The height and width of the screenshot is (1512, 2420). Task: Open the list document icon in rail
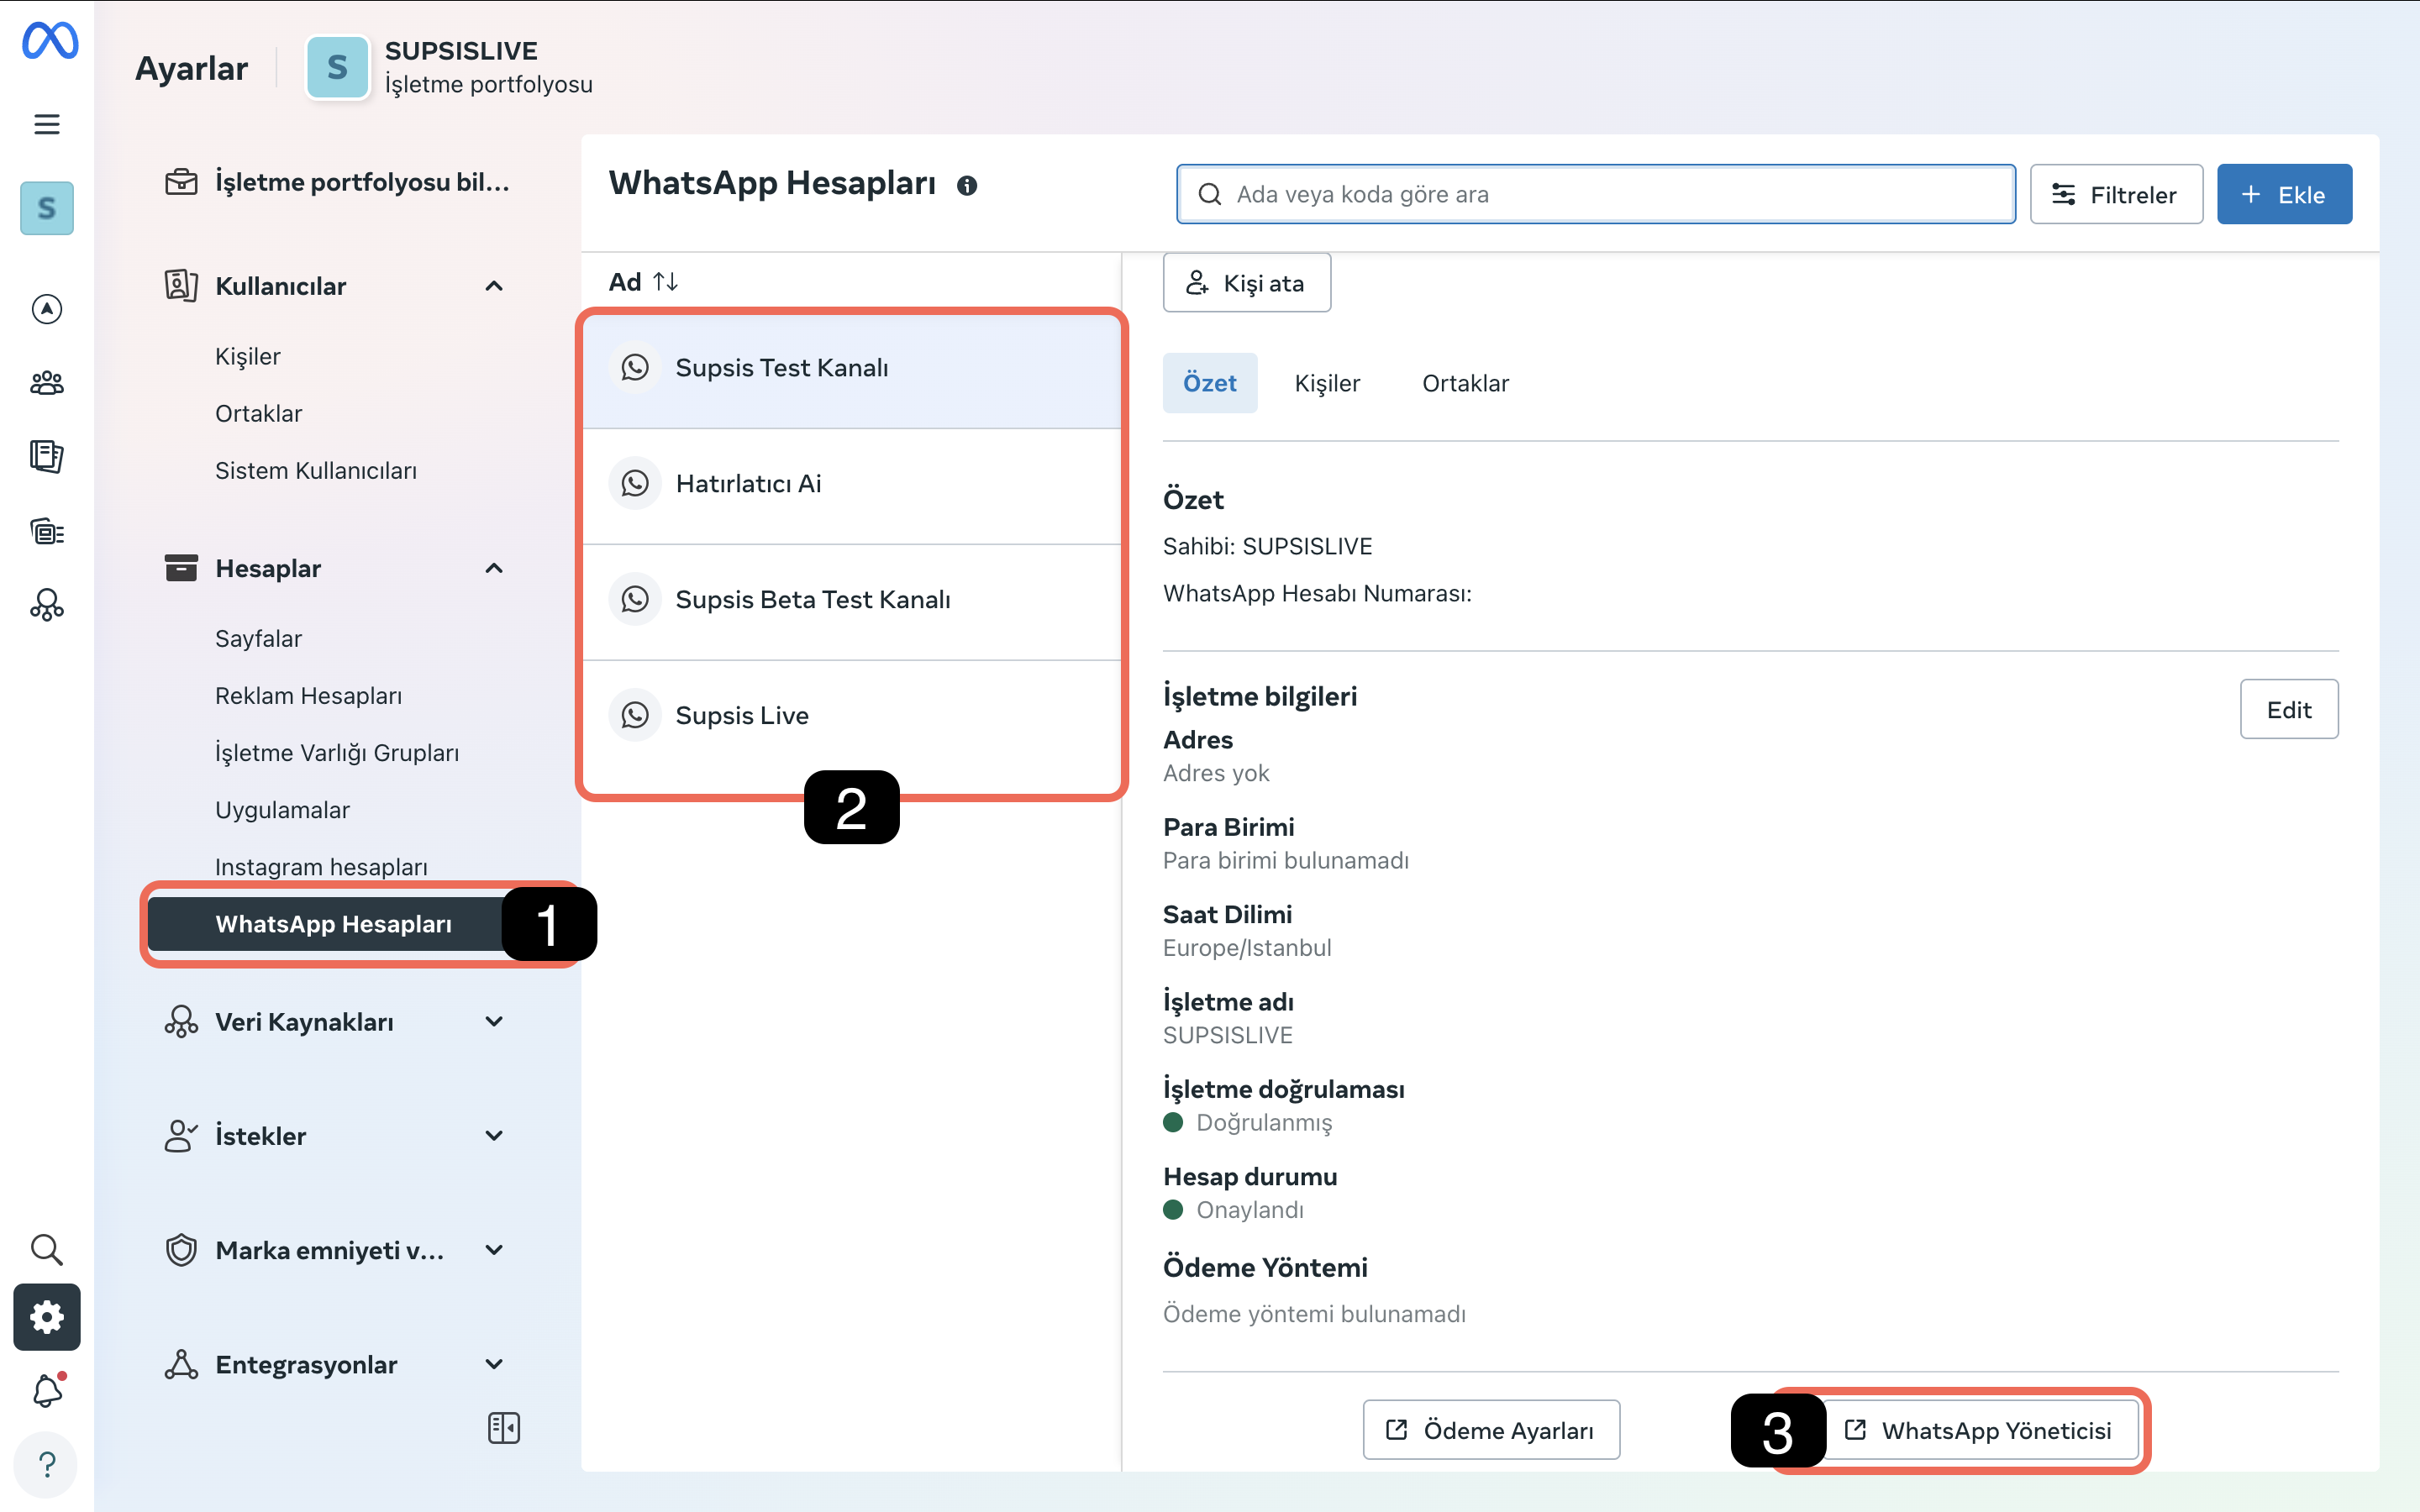pos(47,531)
